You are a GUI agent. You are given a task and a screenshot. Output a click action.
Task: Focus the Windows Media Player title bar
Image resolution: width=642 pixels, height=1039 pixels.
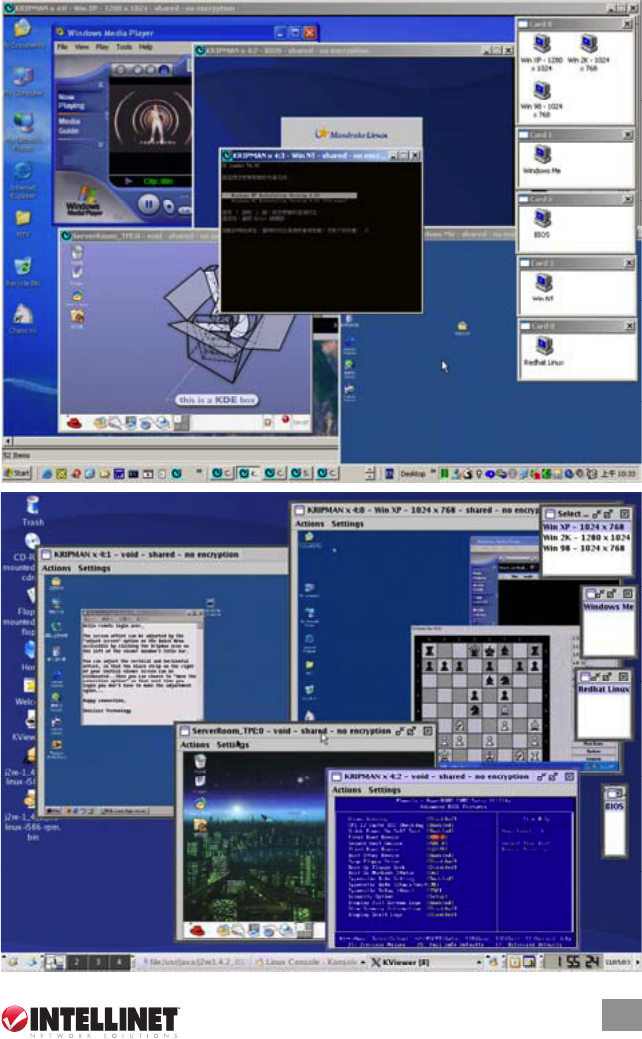point(186,32)
